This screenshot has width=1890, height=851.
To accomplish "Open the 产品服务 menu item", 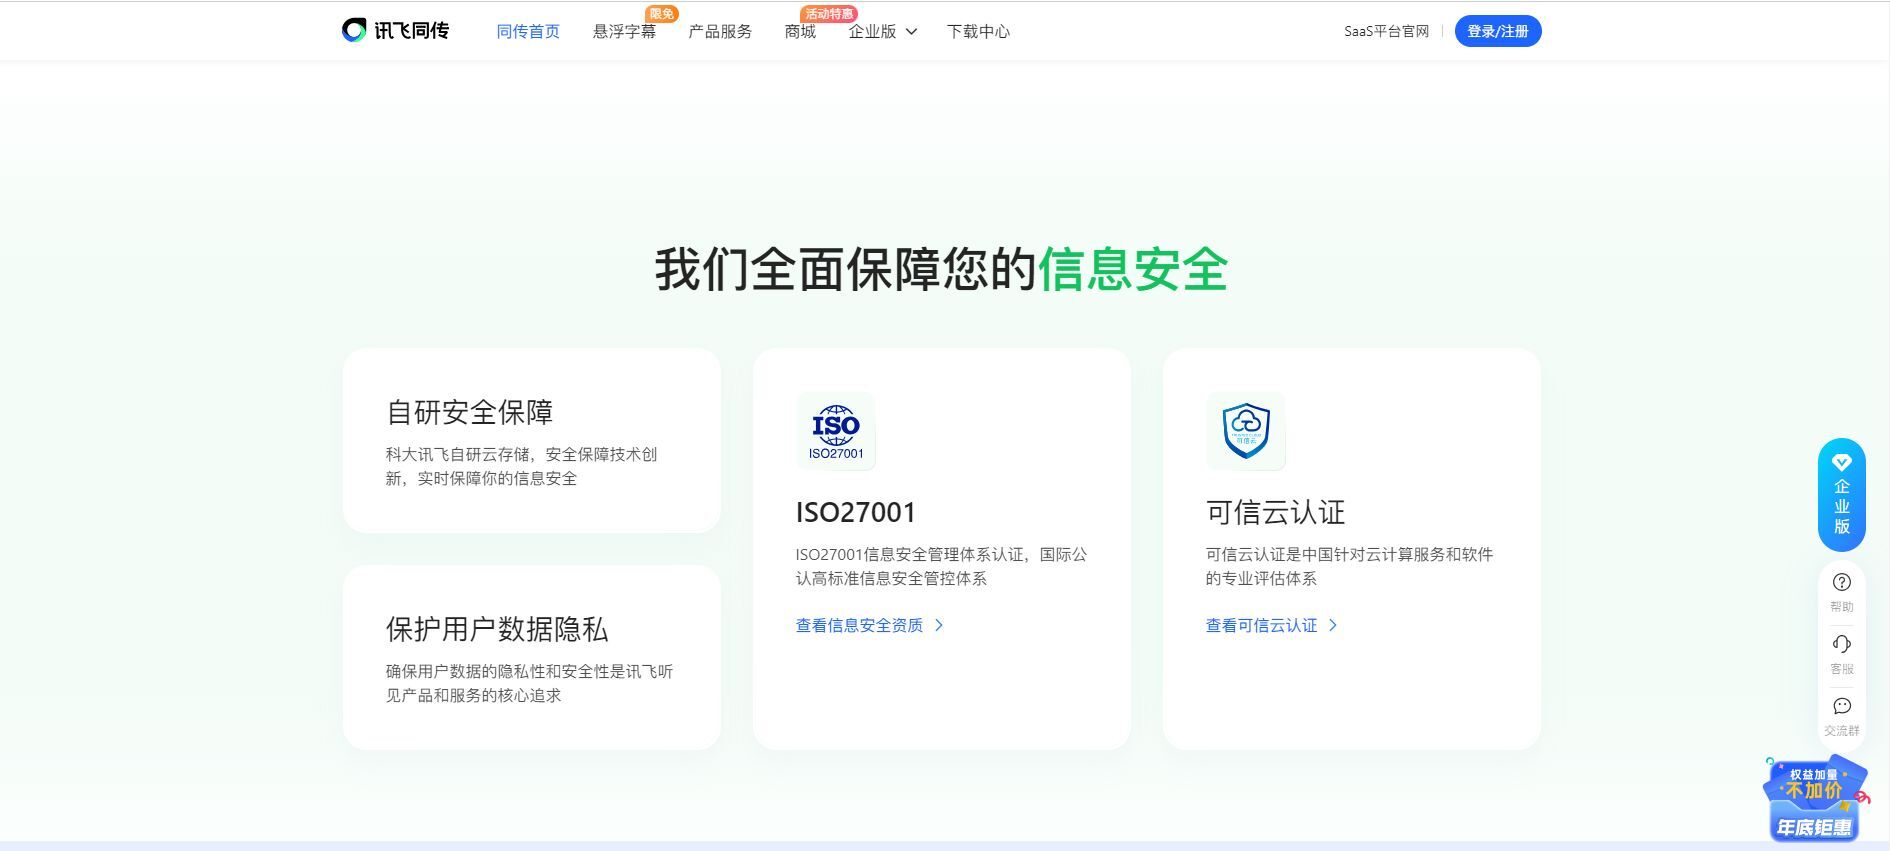I will tap(720, 32).
